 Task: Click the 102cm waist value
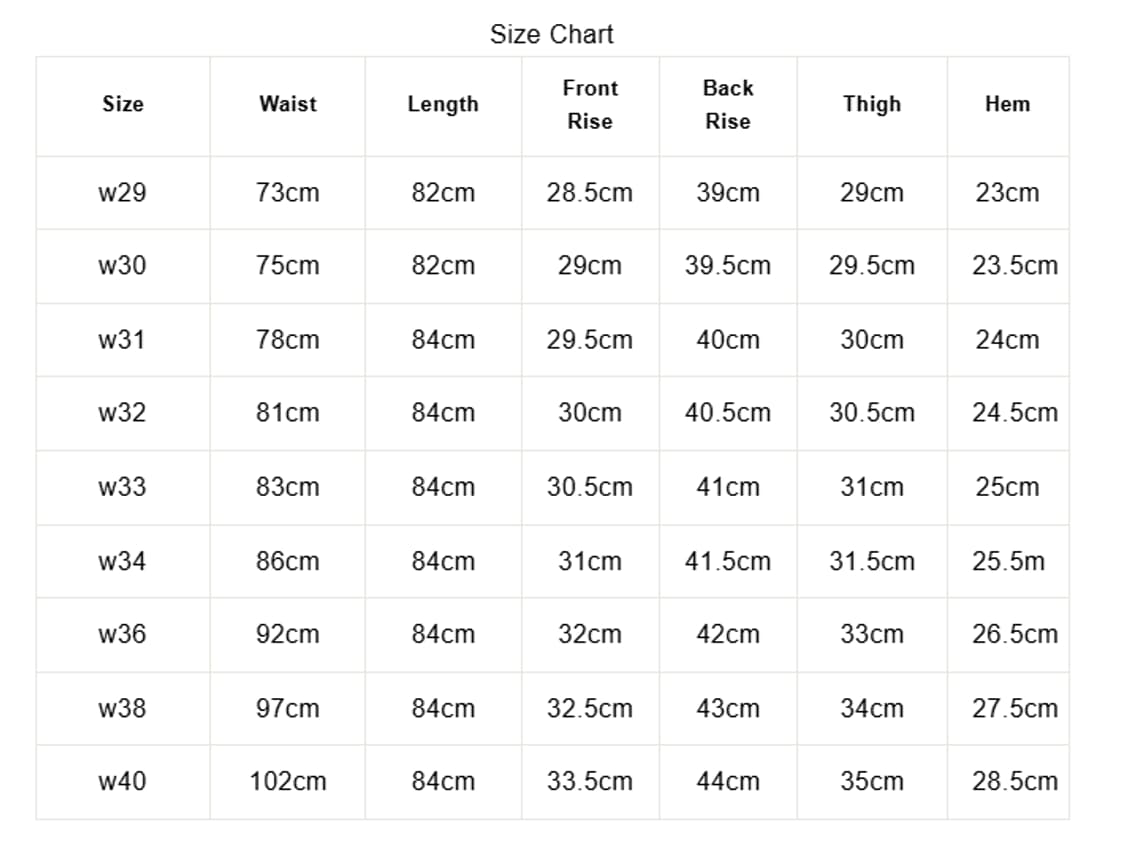[288, 782]
